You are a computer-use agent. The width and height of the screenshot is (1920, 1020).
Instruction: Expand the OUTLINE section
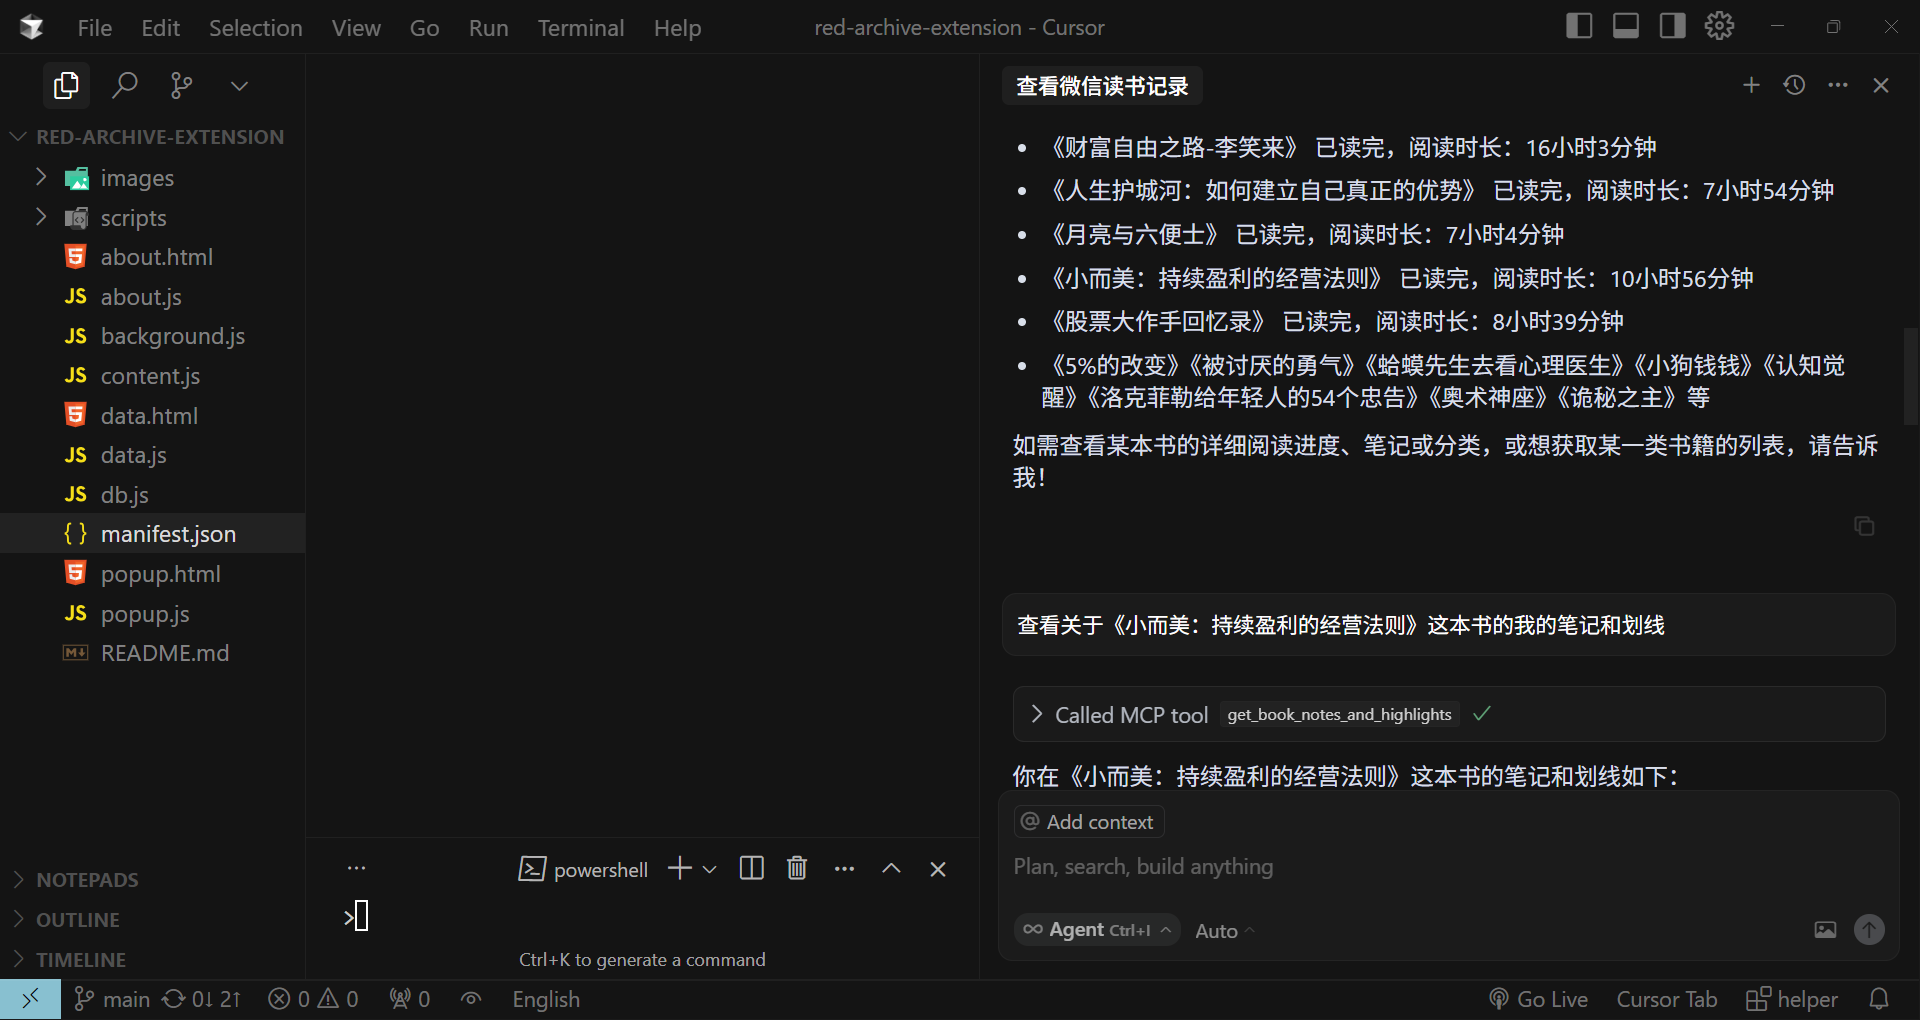point(152,920)
